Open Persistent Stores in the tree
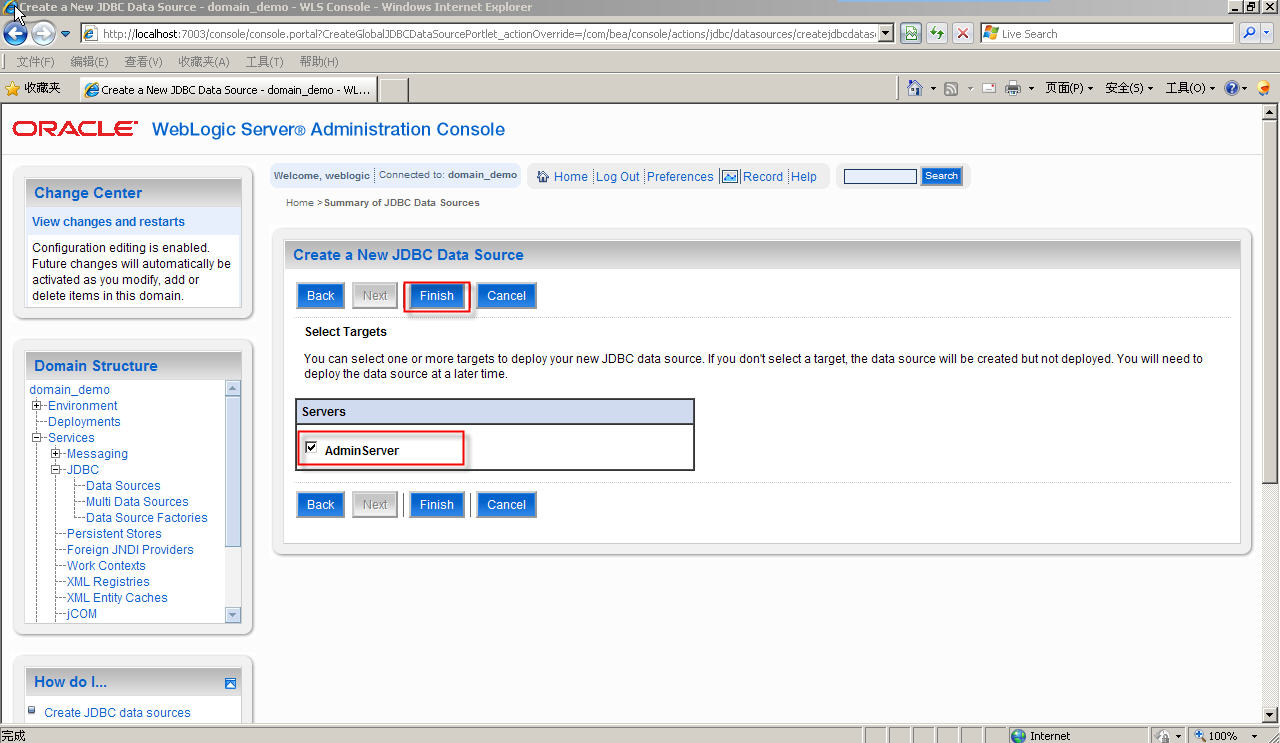The image size is (1280, 743). click(114, 534)
